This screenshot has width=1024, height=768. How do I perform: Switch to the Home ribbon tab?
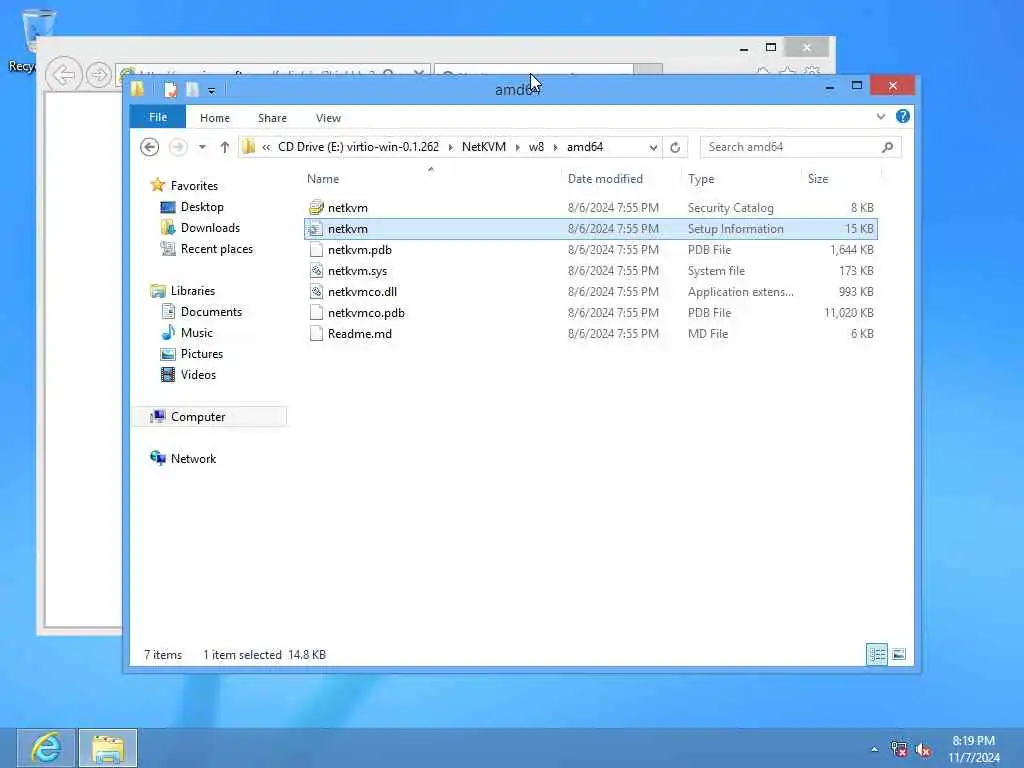pyautogui.click(x=215, y=118)
